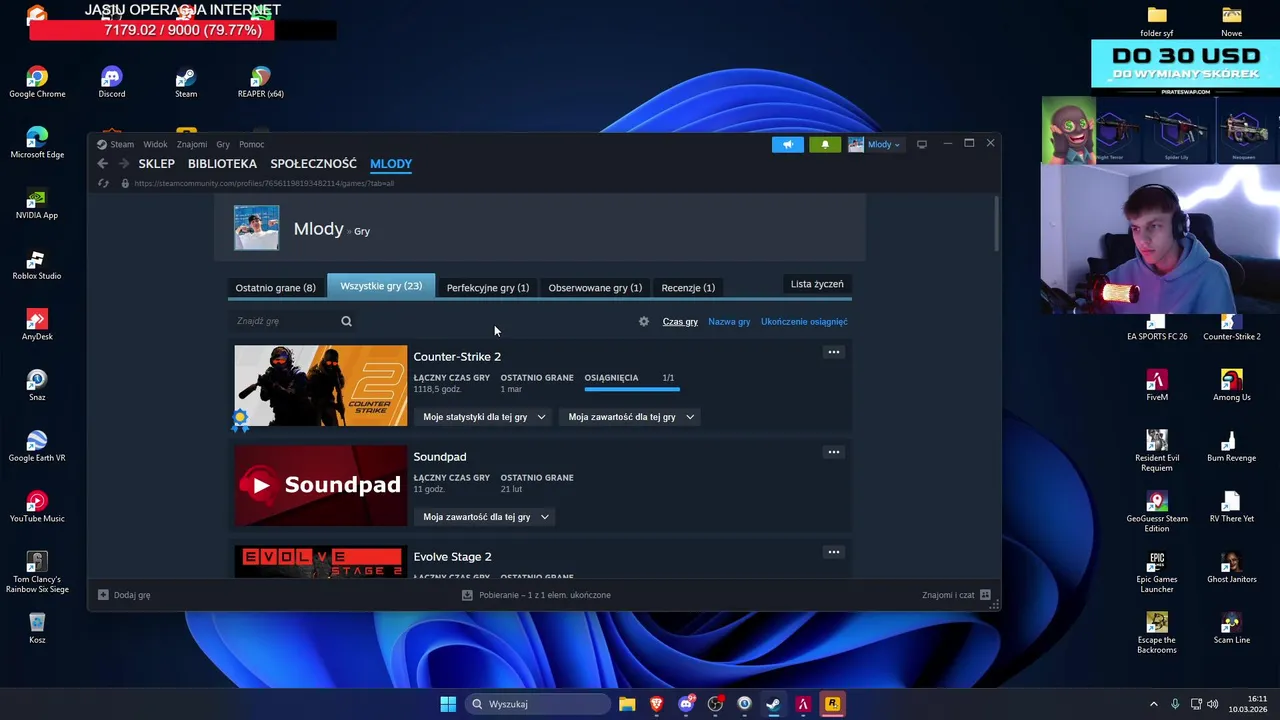1280x720 pixels.
Task: Focus the 'Znajdź grę' search field
Action: (x=286, y=321)
